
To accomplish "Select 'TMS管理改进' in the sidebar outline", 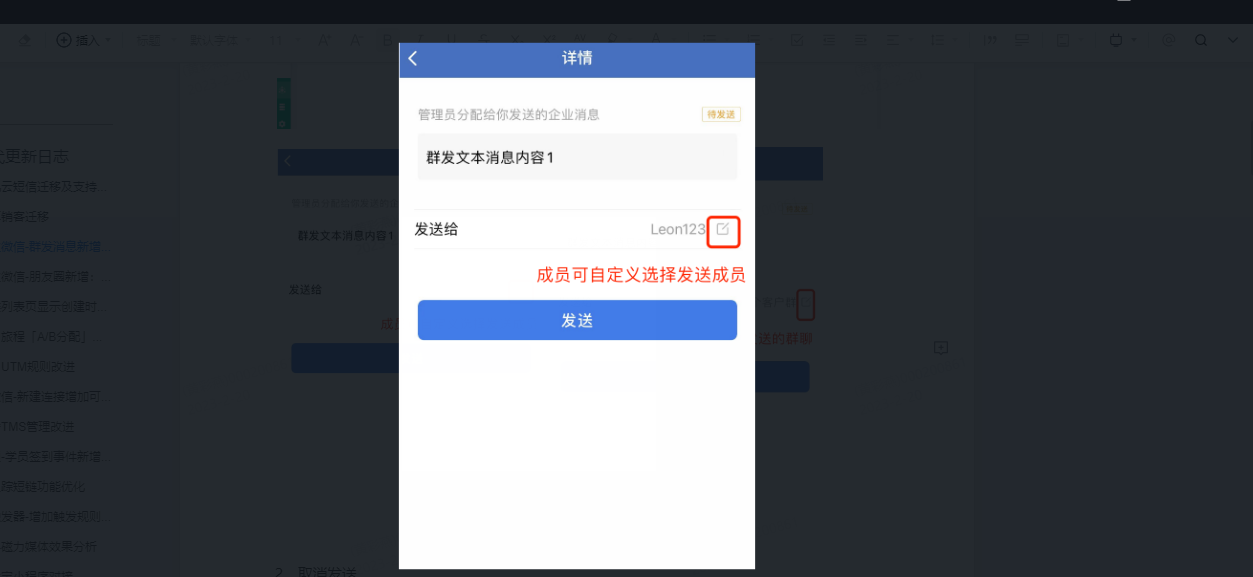I will 38,426.
